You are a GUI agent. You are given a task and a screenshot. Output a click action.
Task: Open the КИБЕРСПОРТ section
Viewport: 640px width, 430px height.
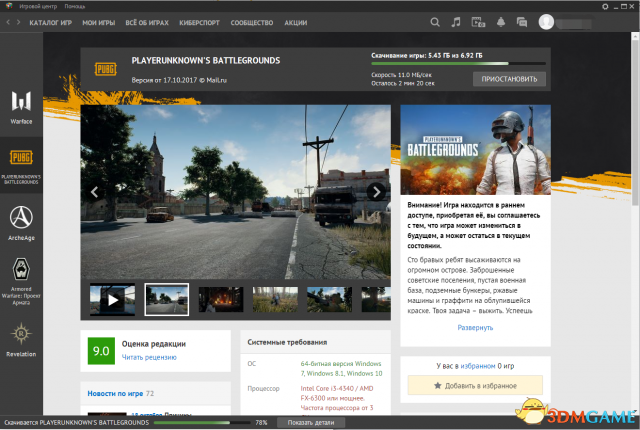tap(200, 23)
